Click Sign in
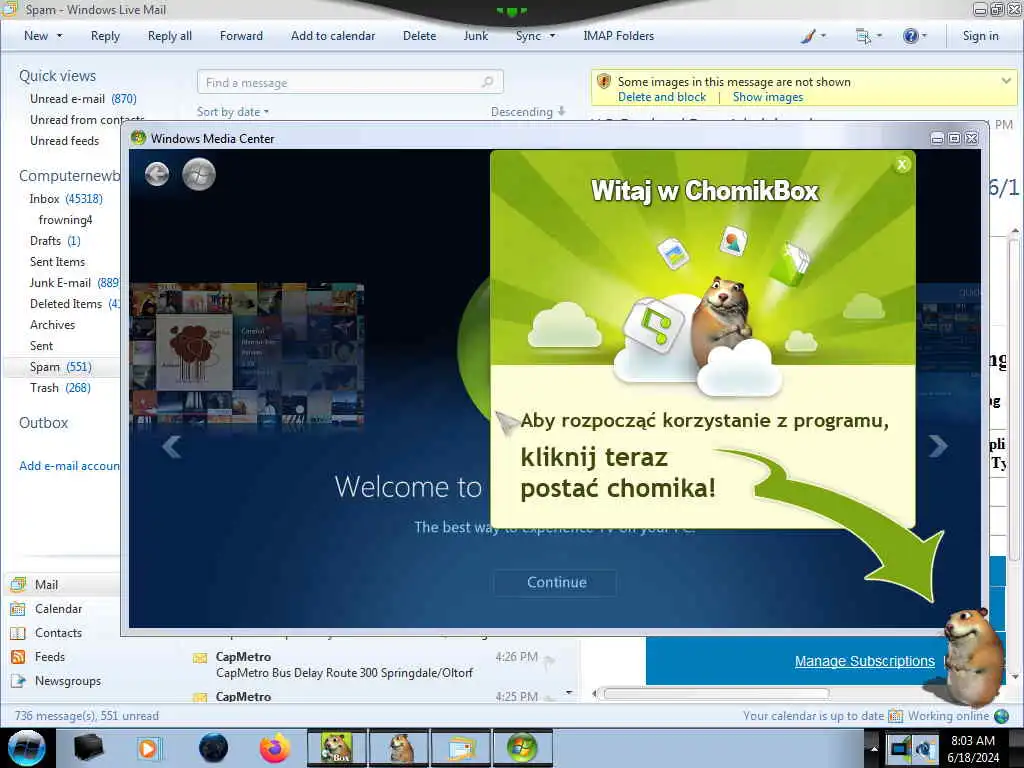Image resolution: width=1024 pixels, height=768 pixels. [980, 36]
